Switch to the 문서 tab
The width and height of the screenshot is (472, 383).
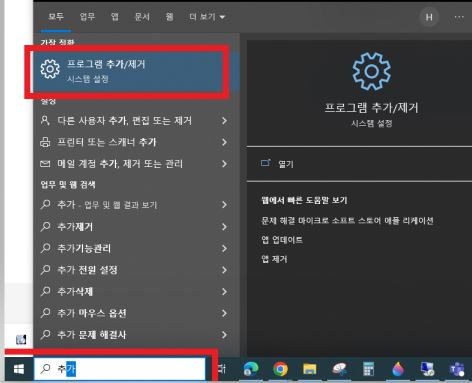tap(142, 16)
